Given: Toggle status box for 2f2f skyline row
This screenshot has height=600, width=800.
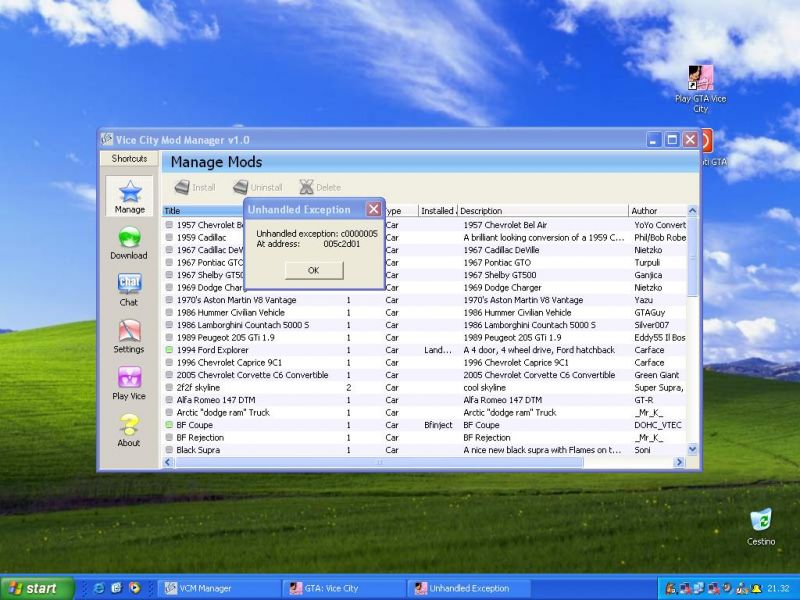Looking at the screenshot, I should click(169, 387).
